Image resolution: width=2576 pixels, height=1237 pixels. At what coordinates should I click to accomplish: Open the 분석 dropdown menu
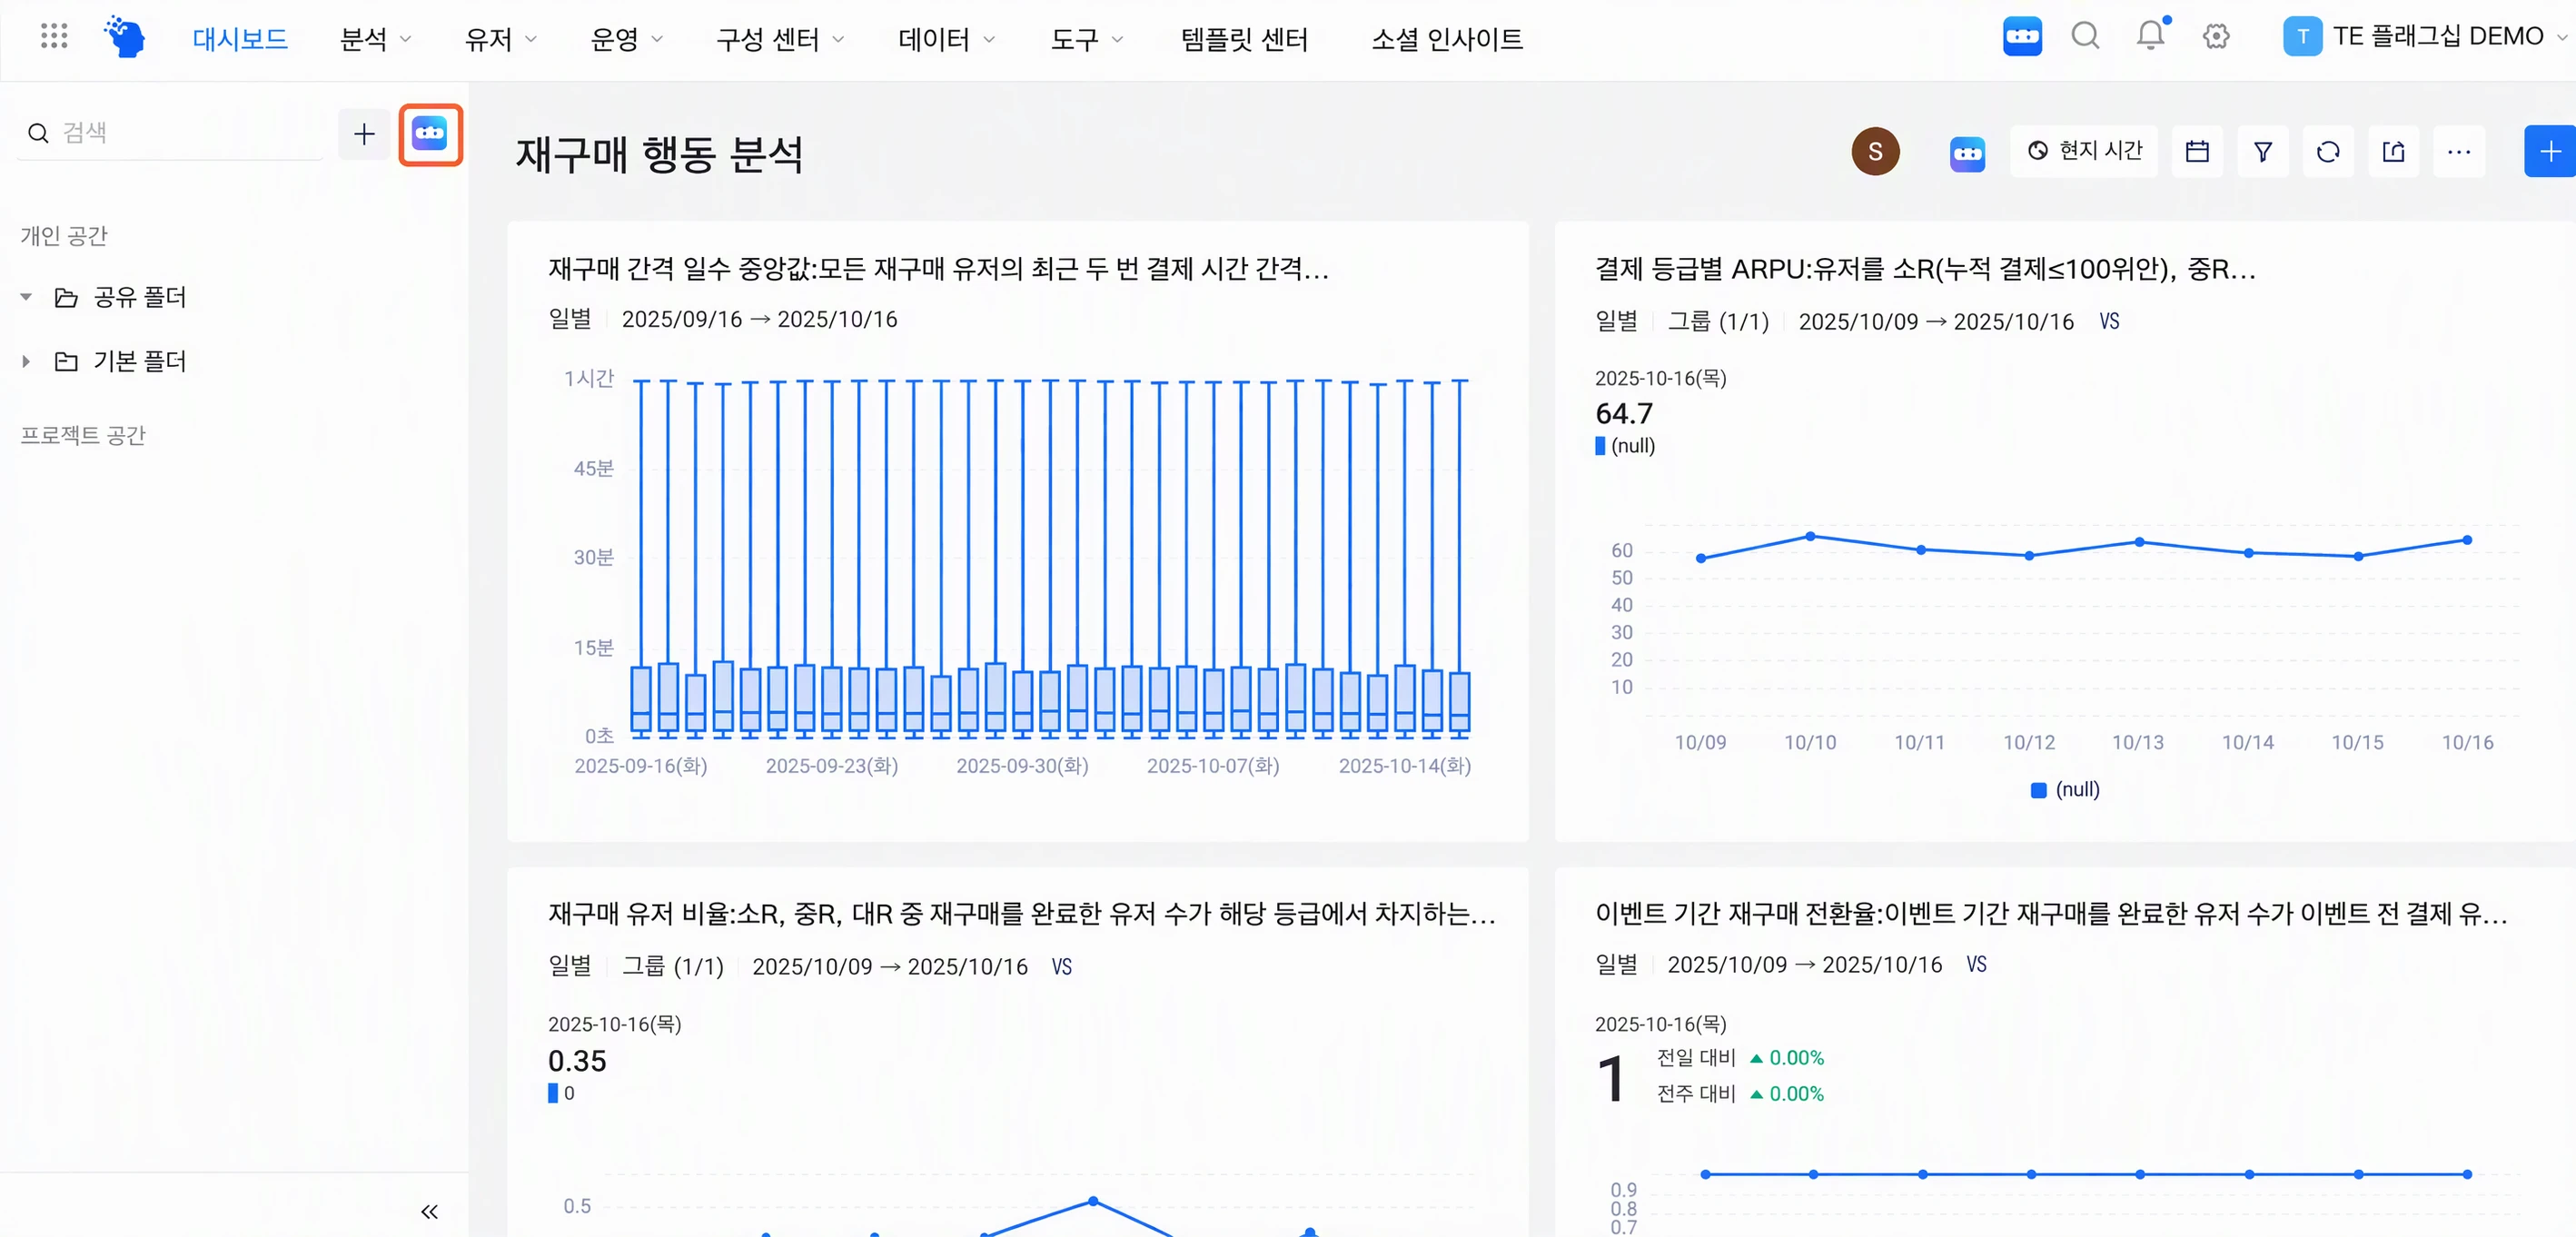point(375,39)
